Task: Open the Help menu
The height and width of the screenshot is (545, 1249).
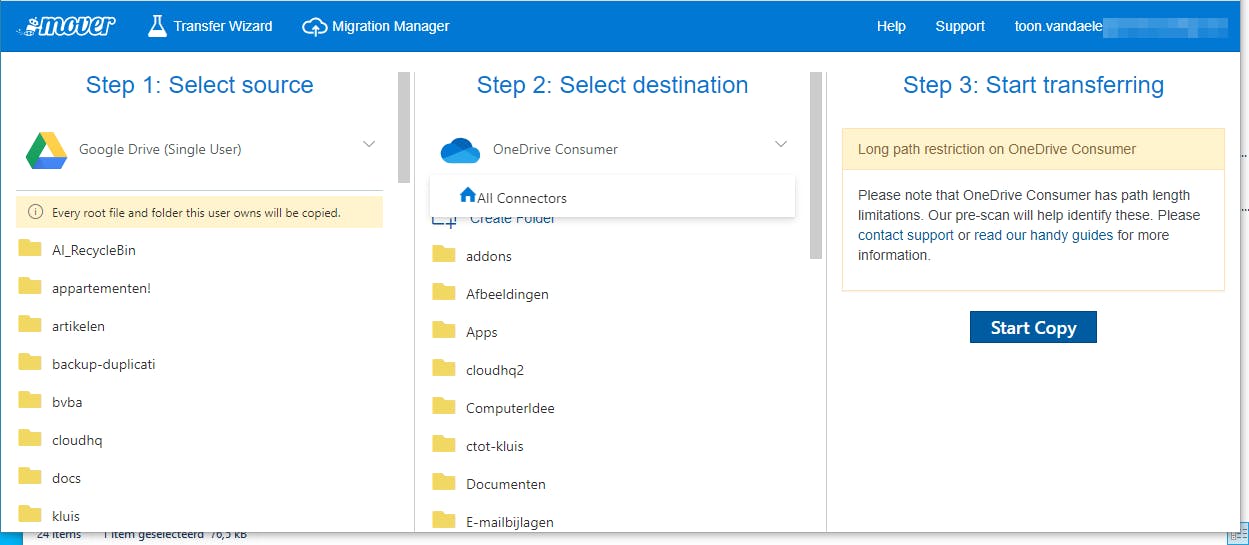Action: tap(891, 27)
